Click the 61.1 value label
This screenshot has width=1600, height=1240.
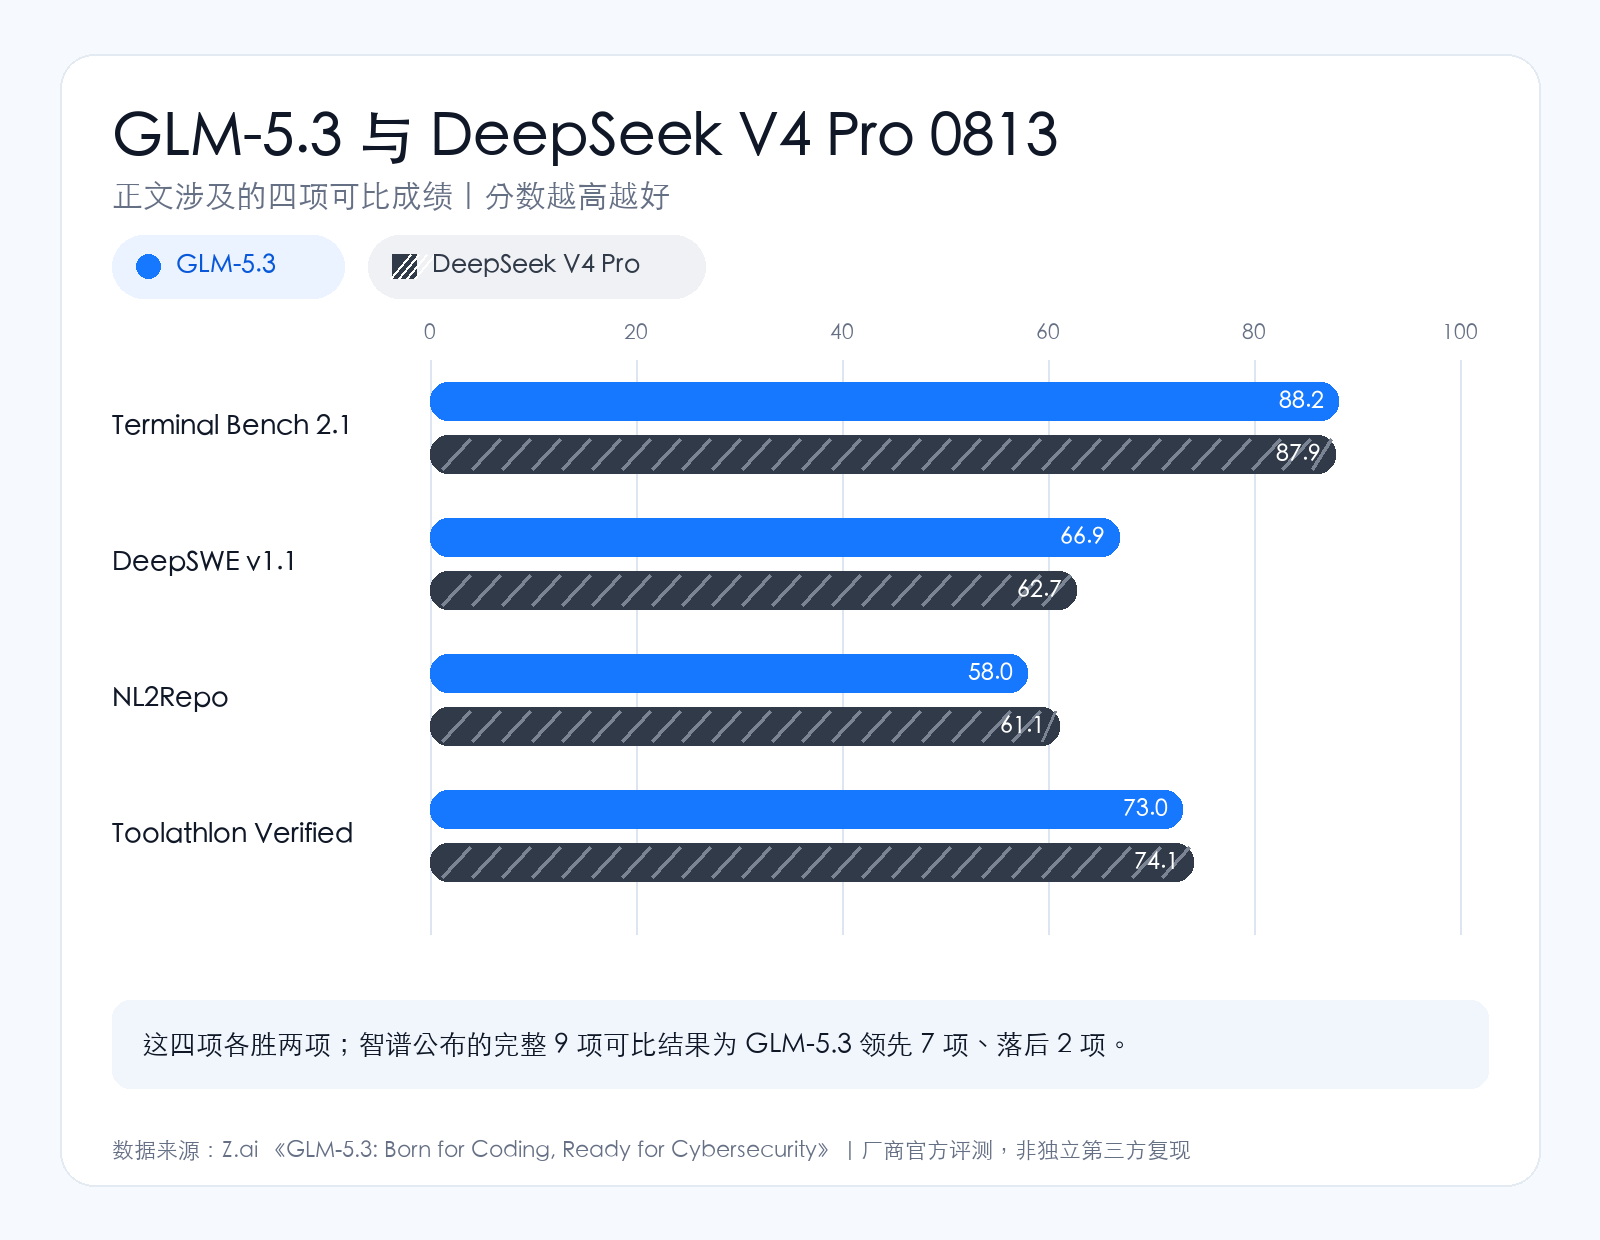coord(1022,725)
